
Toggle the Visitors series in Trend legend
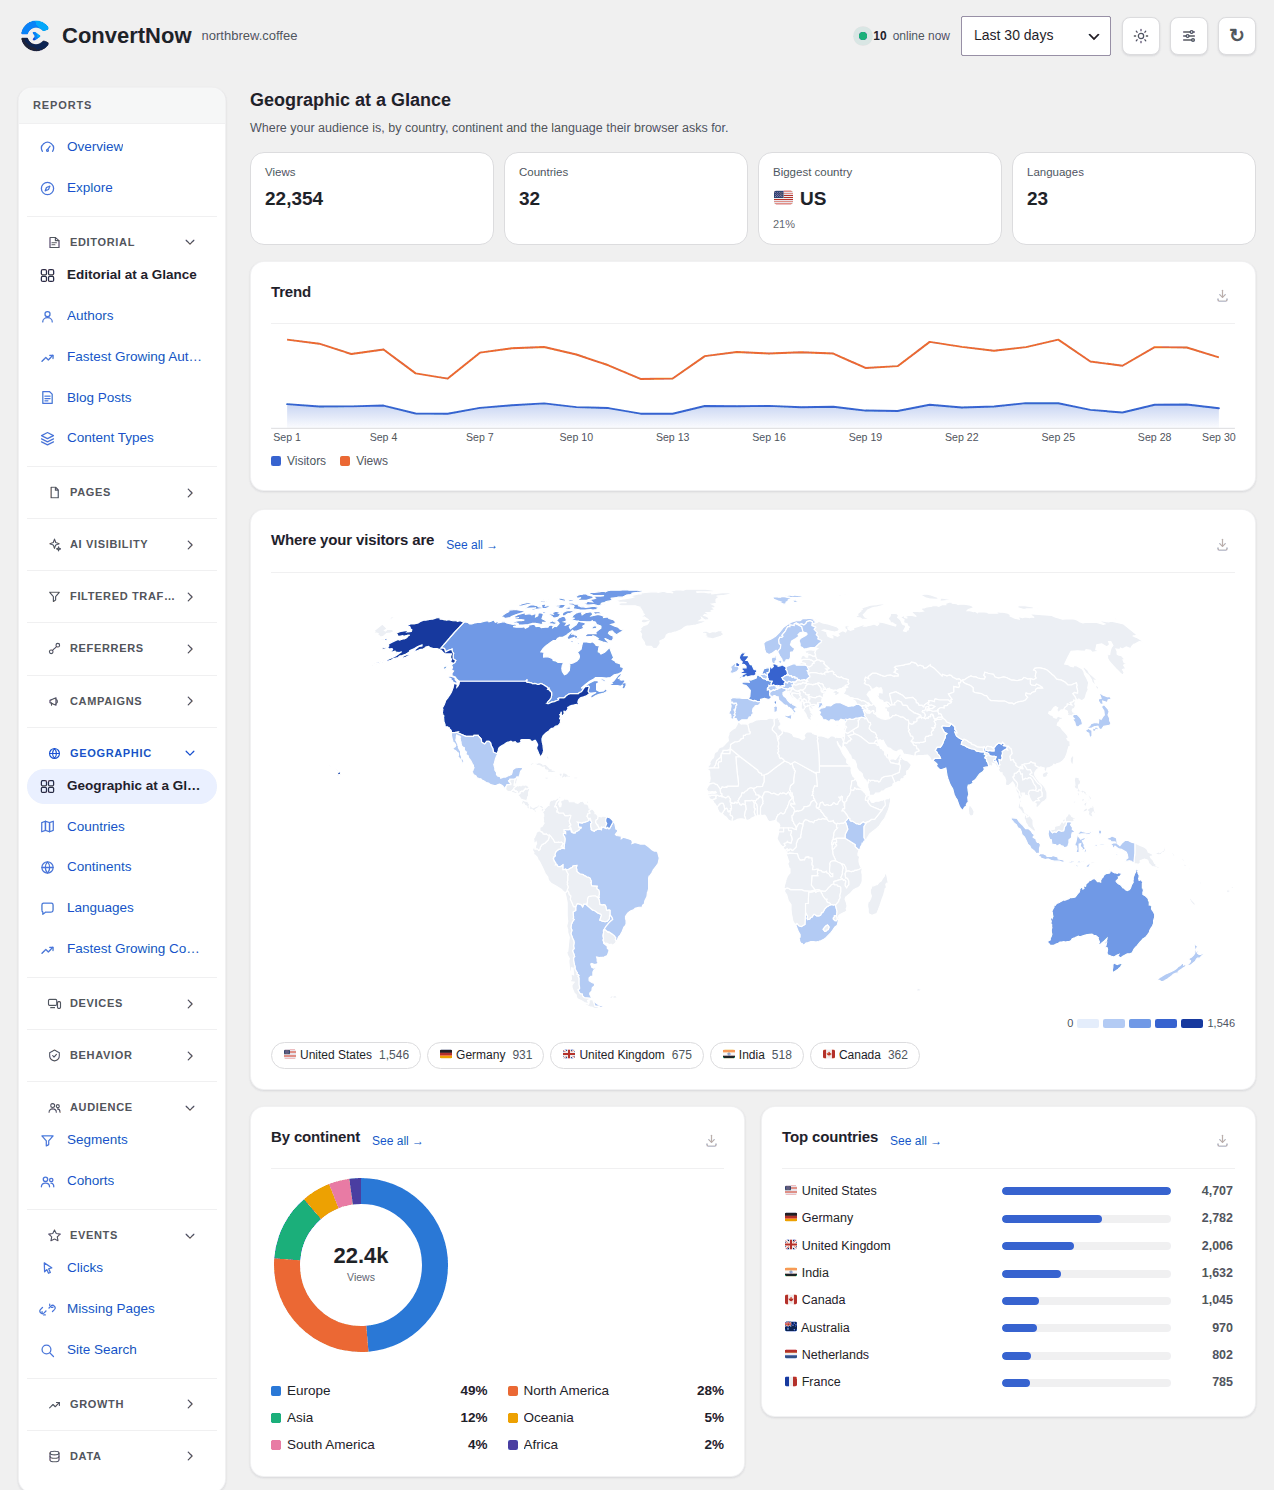(x=298, y=461)
